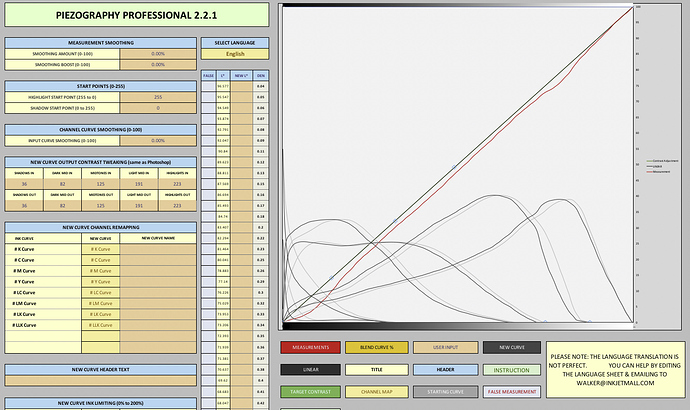This screenshot has height=410, width=690.
Task: Click the NEW L* column header
Action: pyautogui.click(x=242, y=76)
